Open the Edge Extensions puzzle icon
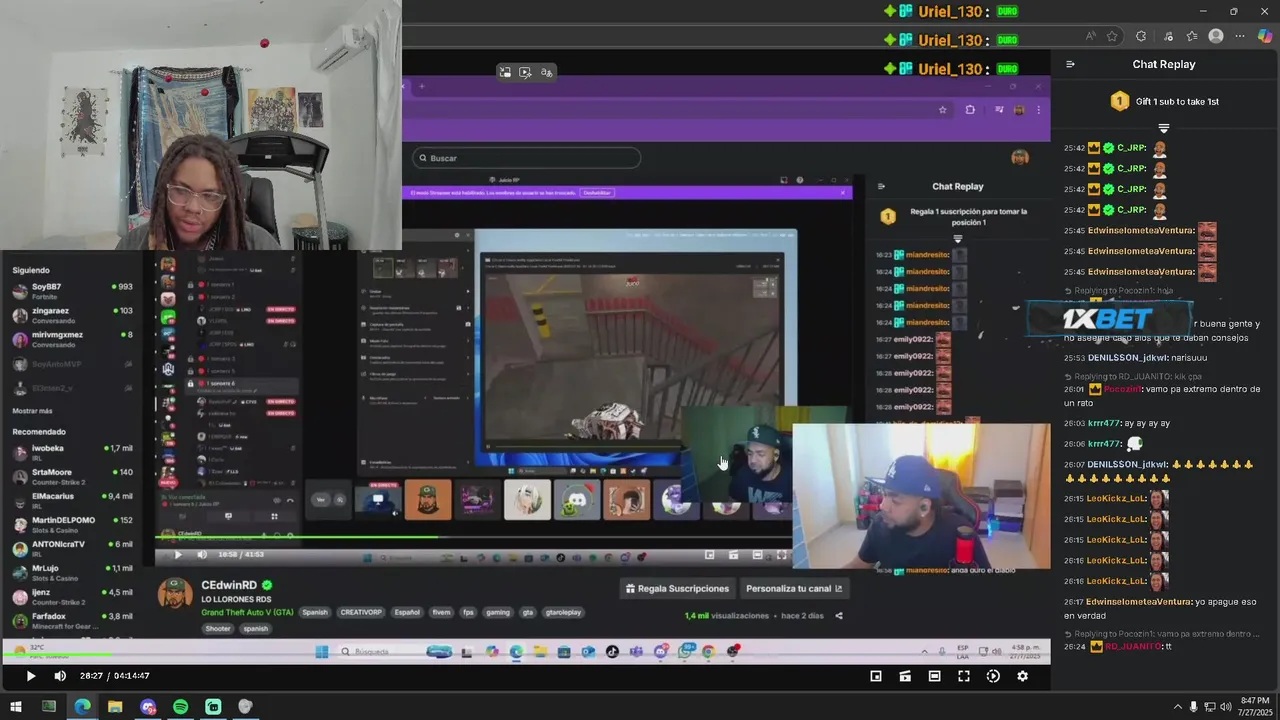This screenshot has width=1280, height=720. click(1141, 36)
